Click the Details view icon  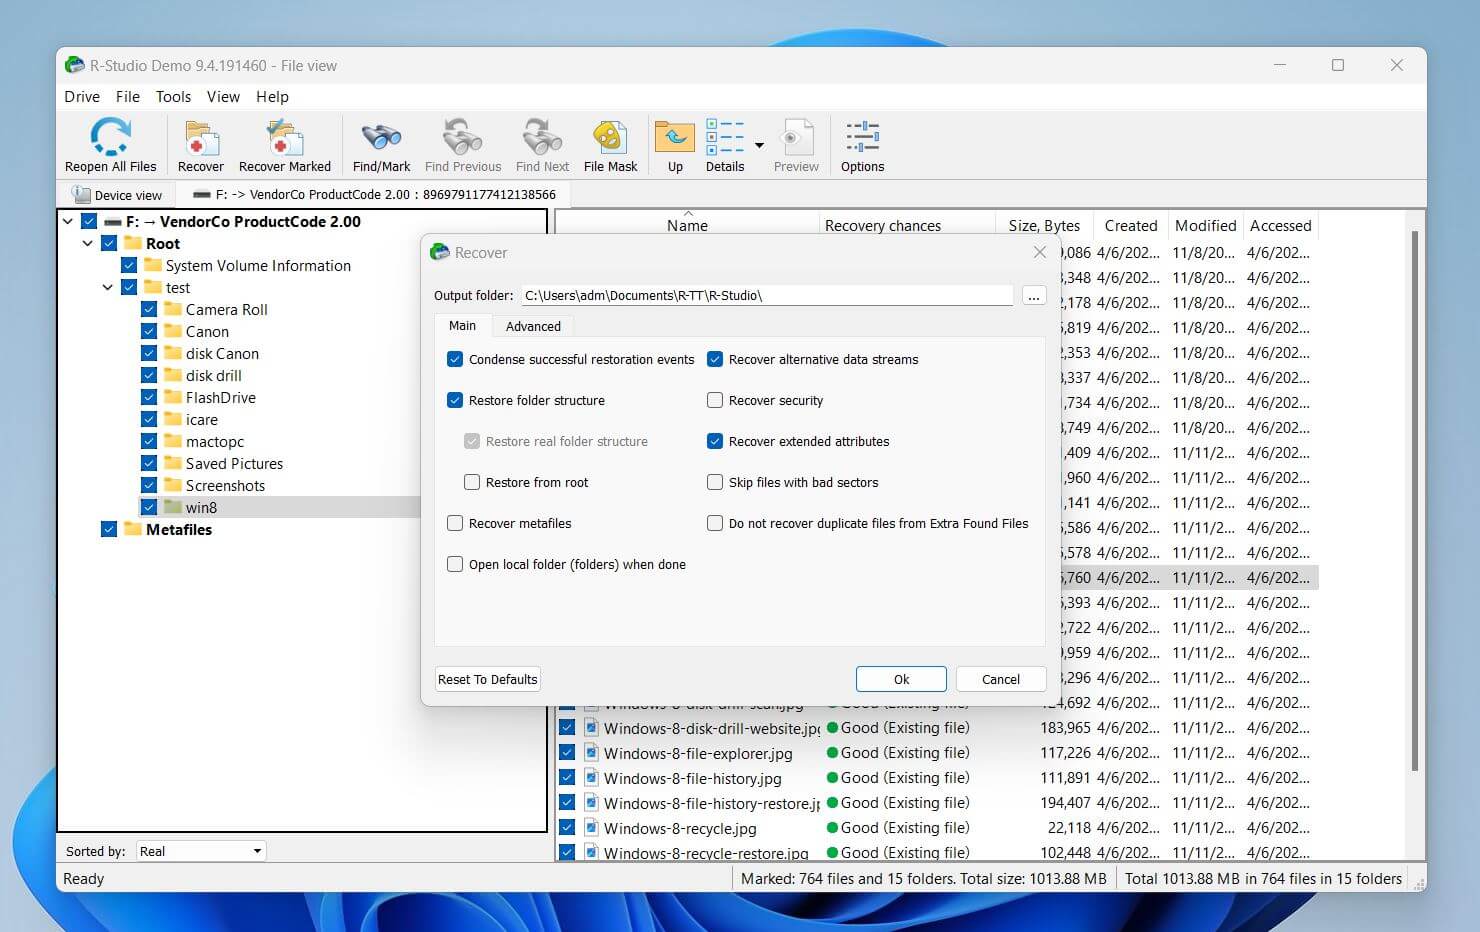(x=724, y=138)
